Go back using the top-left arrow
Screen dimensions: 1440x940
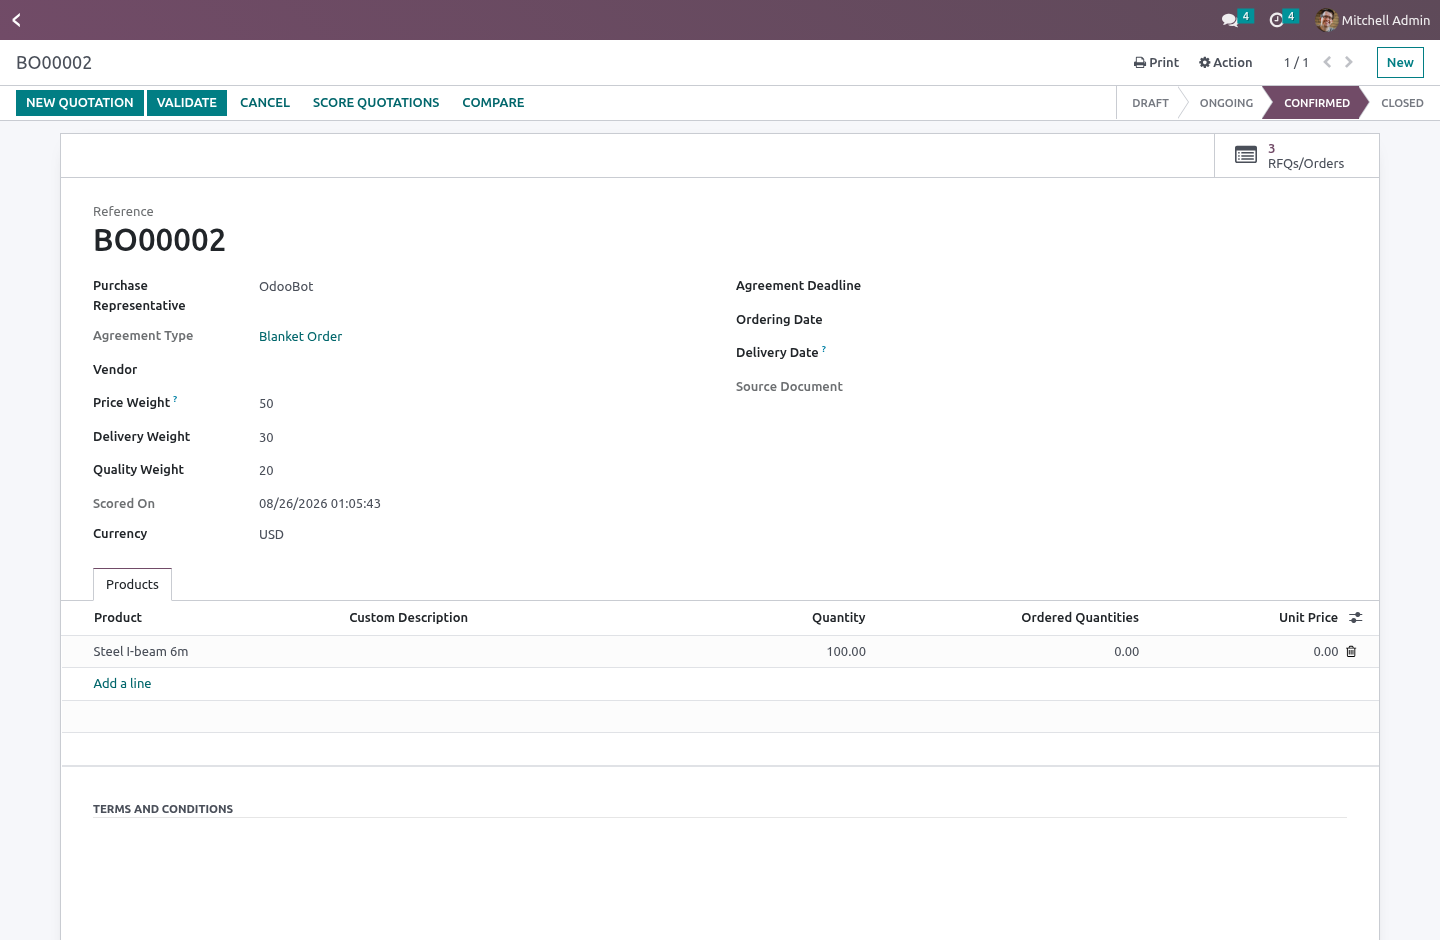[x=16, y=20]
